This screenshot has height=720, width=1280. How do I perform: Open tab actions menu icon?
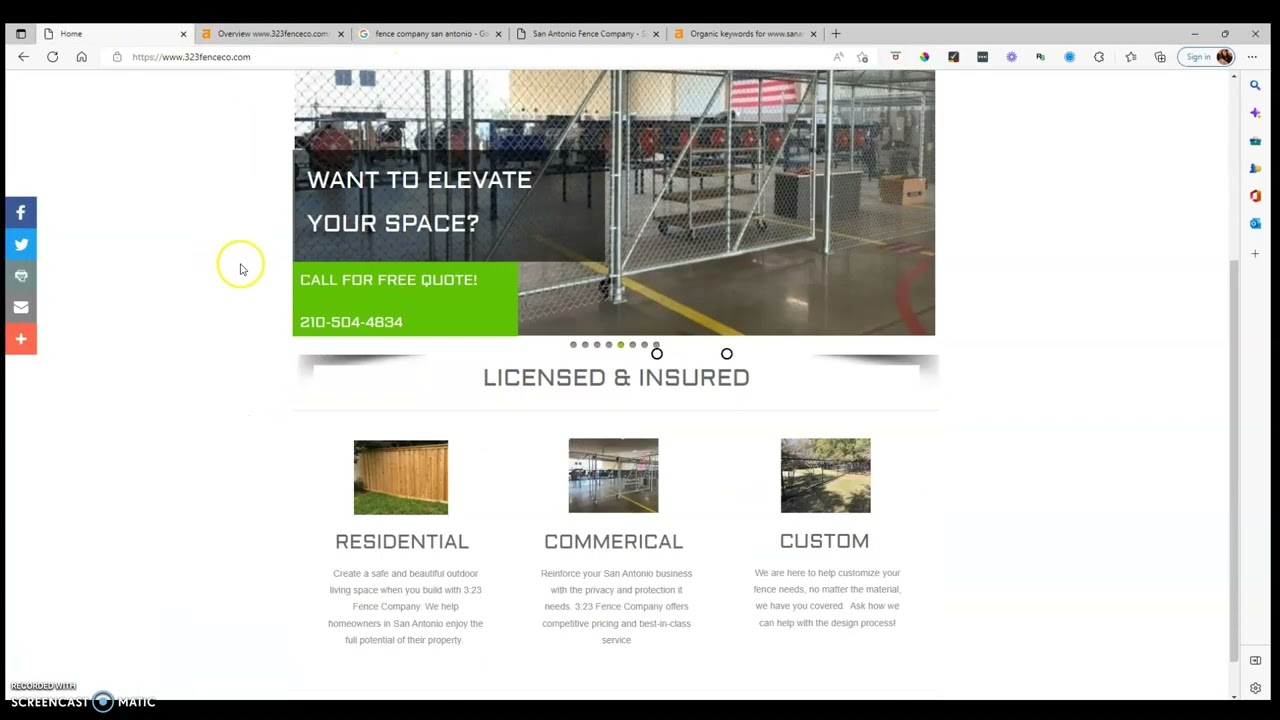click(21, 34)
